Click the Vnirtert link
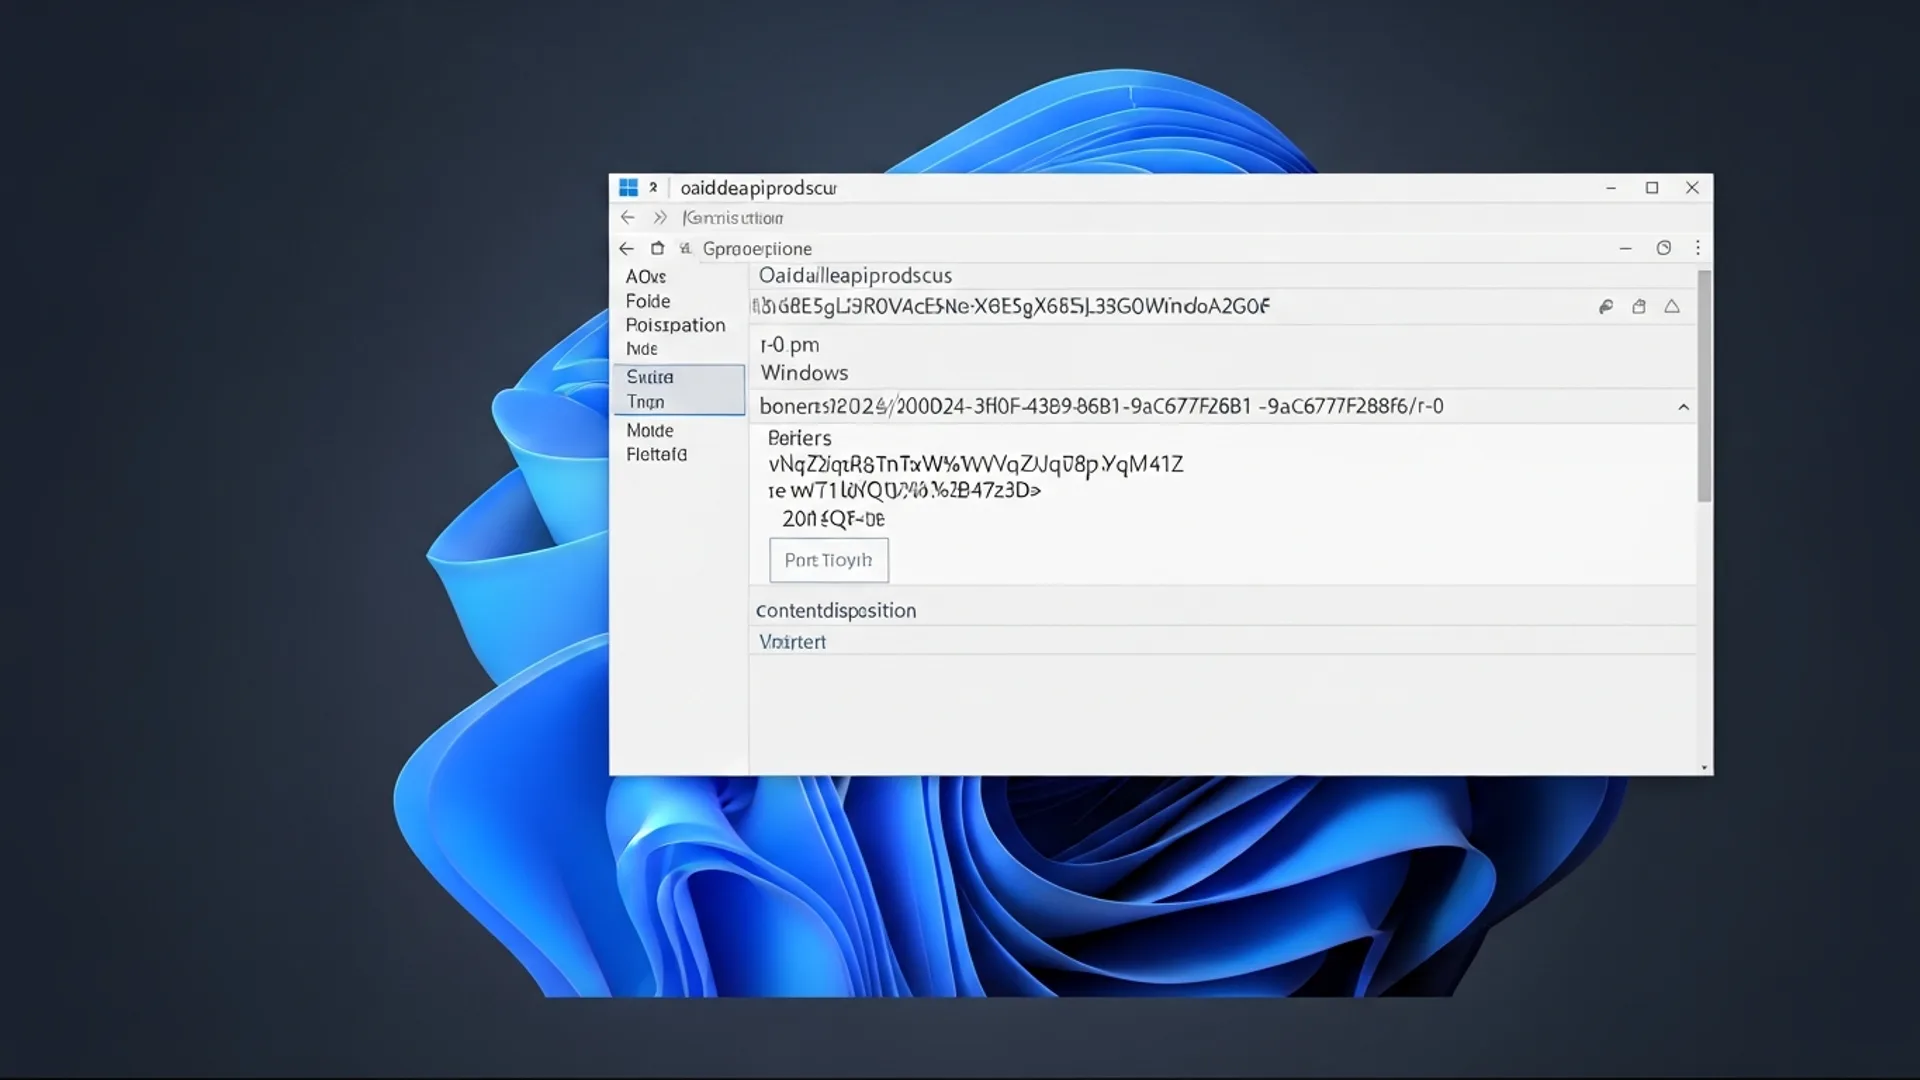The width and height of the screenshot is (1920, 1080). pyautogui.click(x=792, y=642)
